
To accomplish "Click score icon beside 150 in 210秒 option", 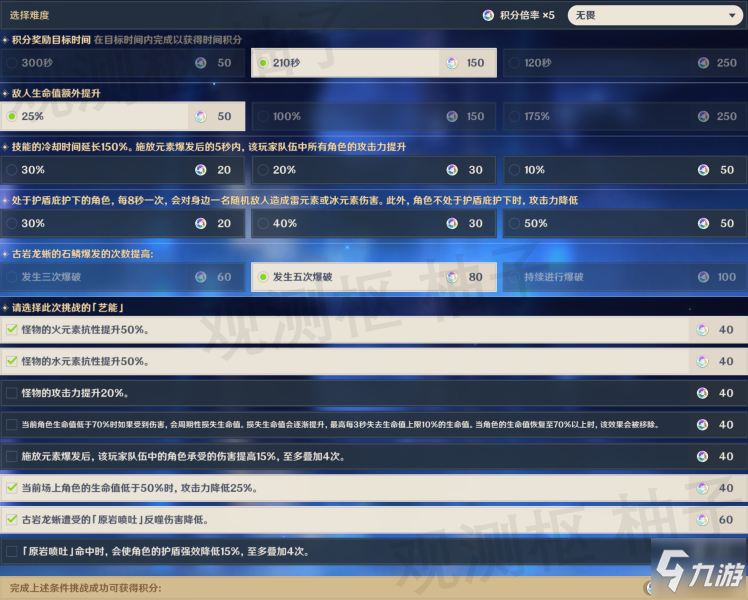I will click(452, 62).
